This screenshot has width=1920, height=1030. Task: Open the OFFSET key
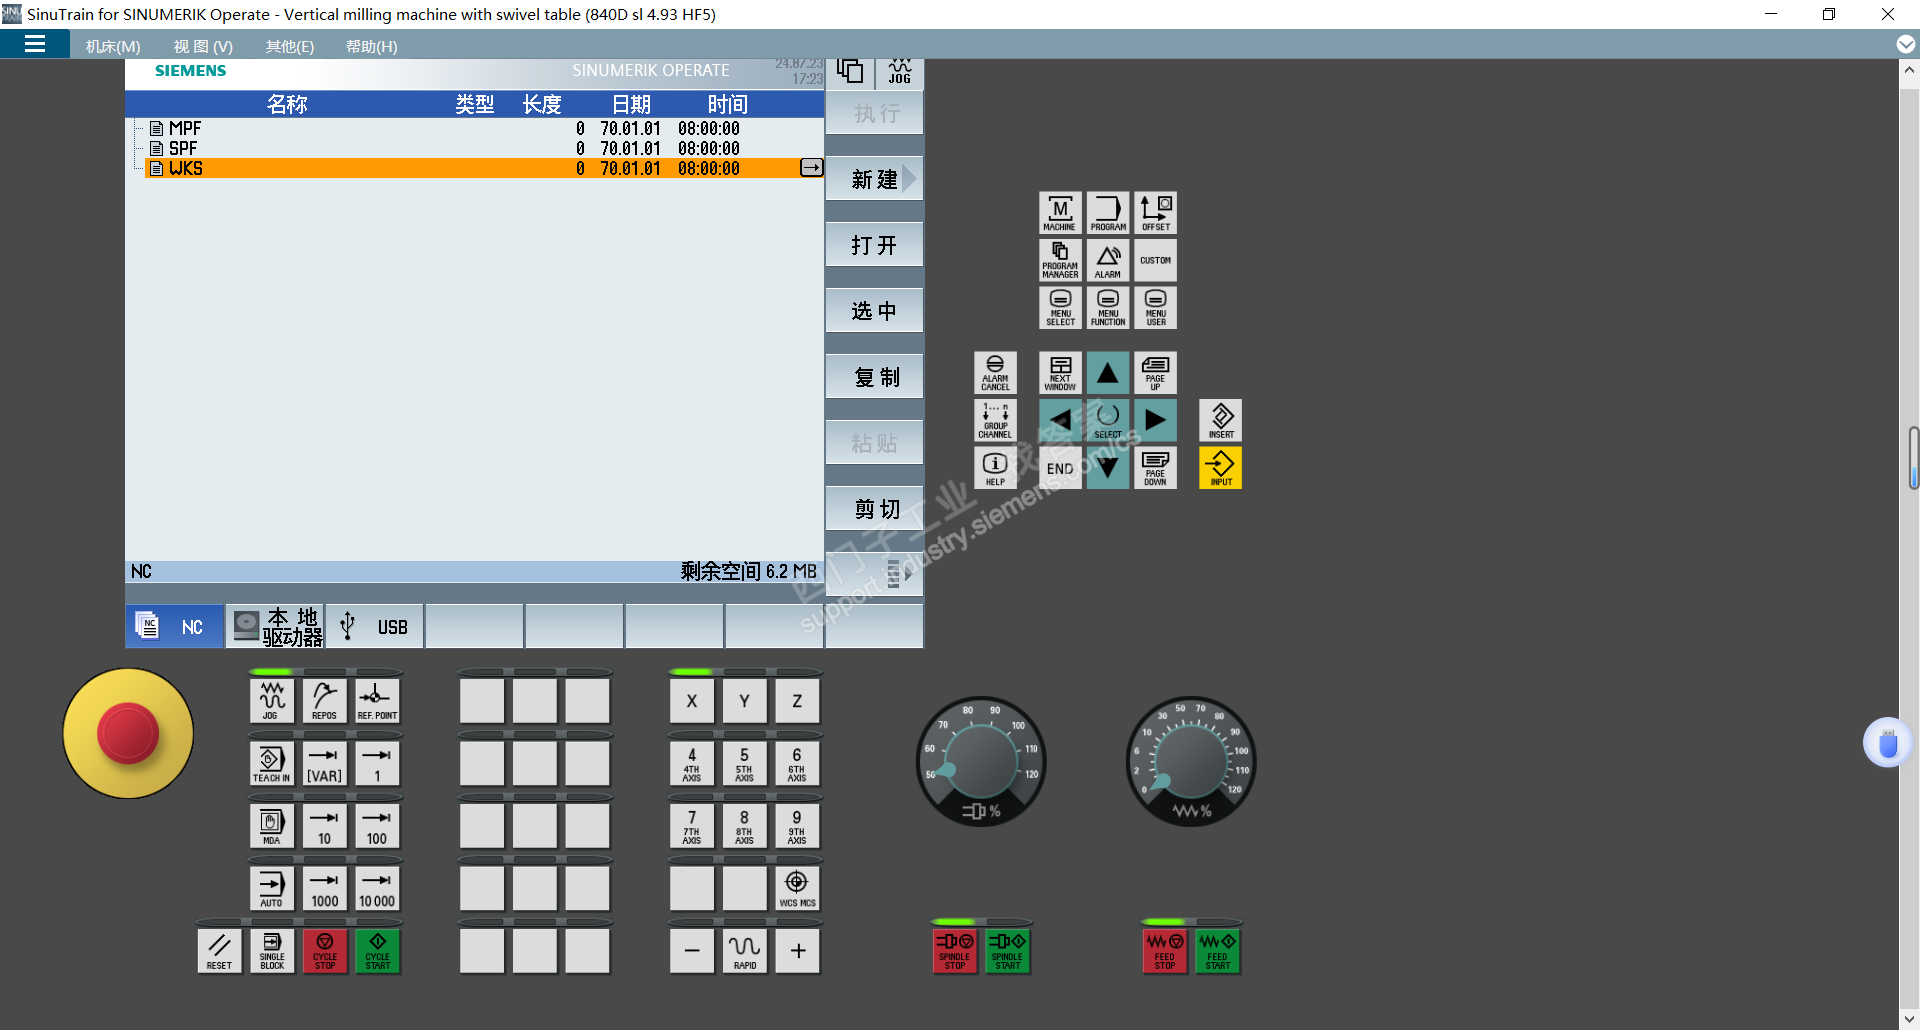point(1155,213)
